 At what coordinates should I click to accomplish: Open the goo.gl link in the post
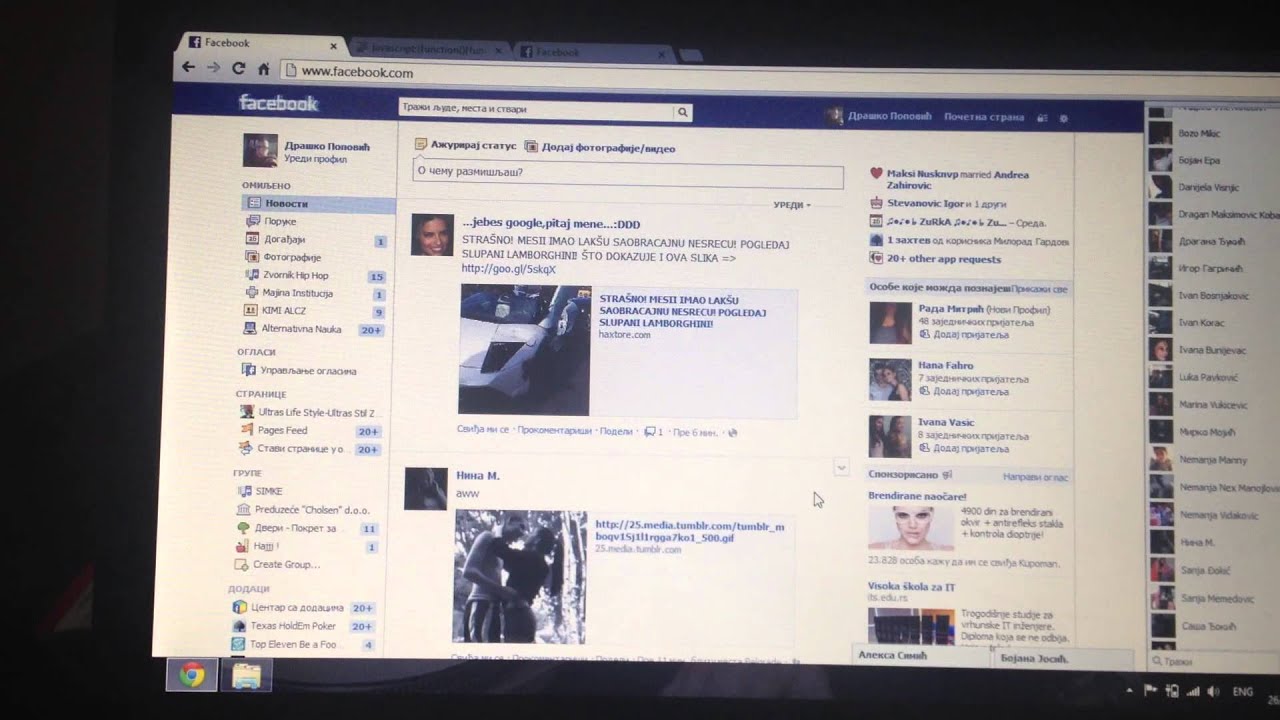click(508, 269)
